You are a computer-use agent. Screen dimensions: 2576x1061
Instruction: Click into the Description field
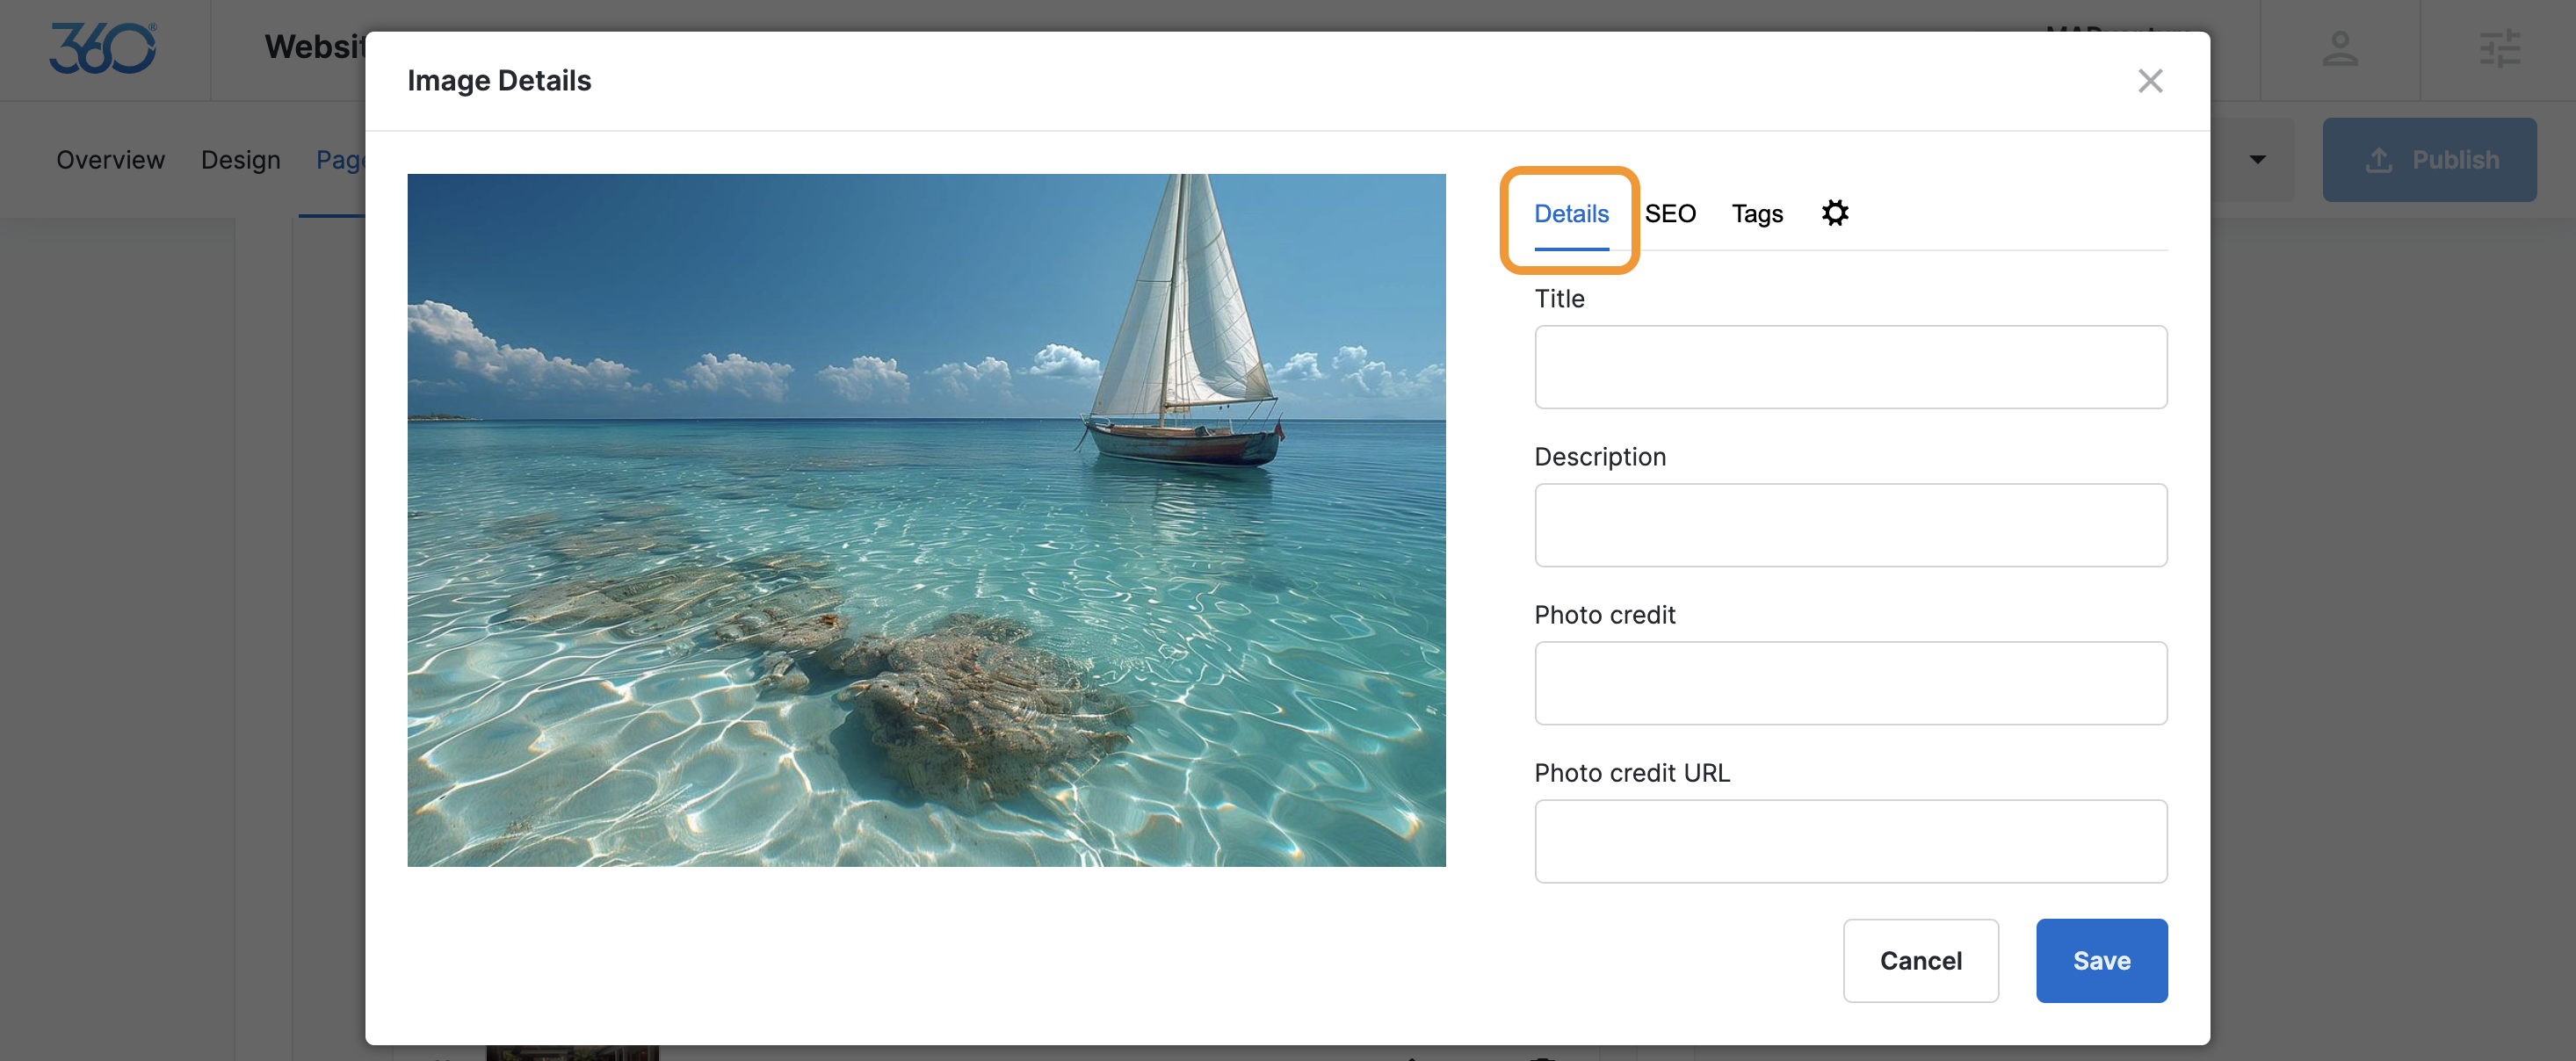pyautogui.click(x=1850, y=525)
